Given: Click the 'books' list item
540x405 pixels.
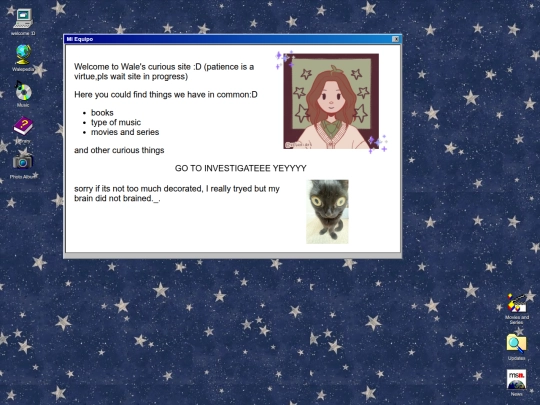Looking at the screenshot, I should point(102,113).
